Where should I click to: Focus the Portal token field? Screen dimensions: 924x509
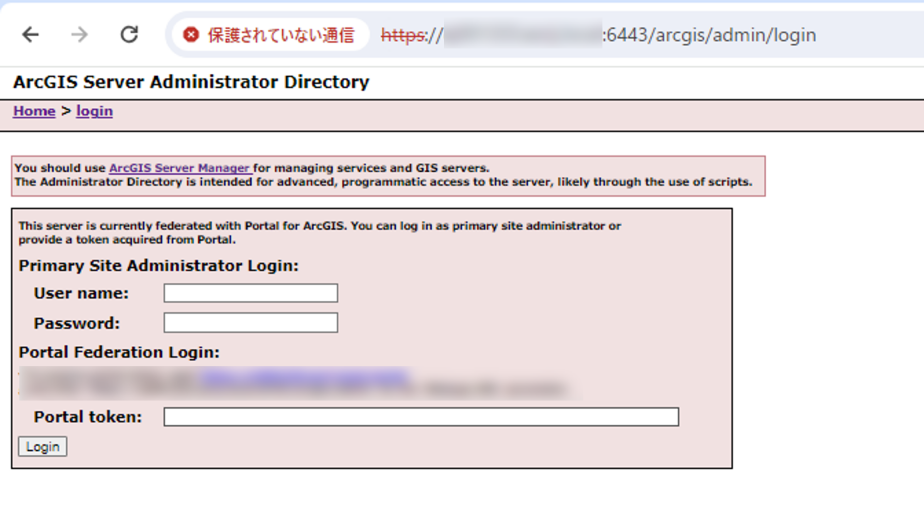(421, 417)
